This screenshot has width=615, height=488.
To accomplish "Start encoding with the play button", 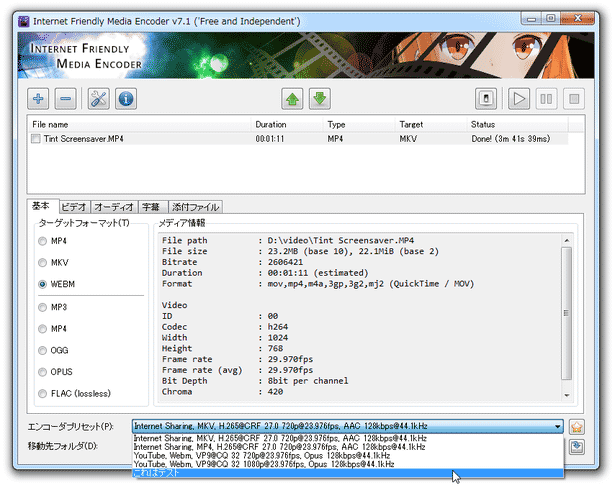I will (x=519, y=98).
